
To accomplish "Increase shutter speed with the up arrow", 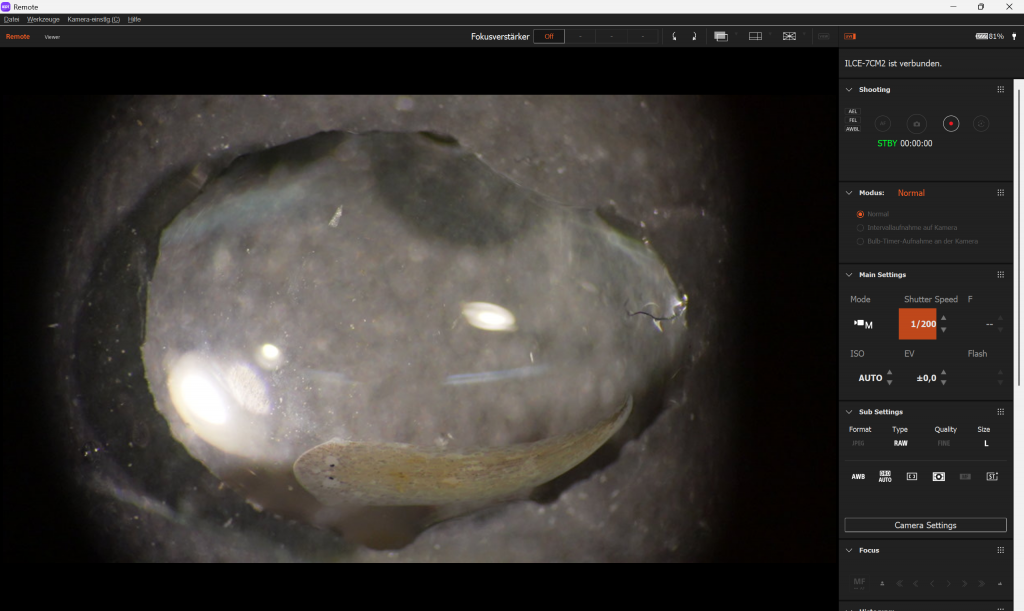I will pos(943,318).
